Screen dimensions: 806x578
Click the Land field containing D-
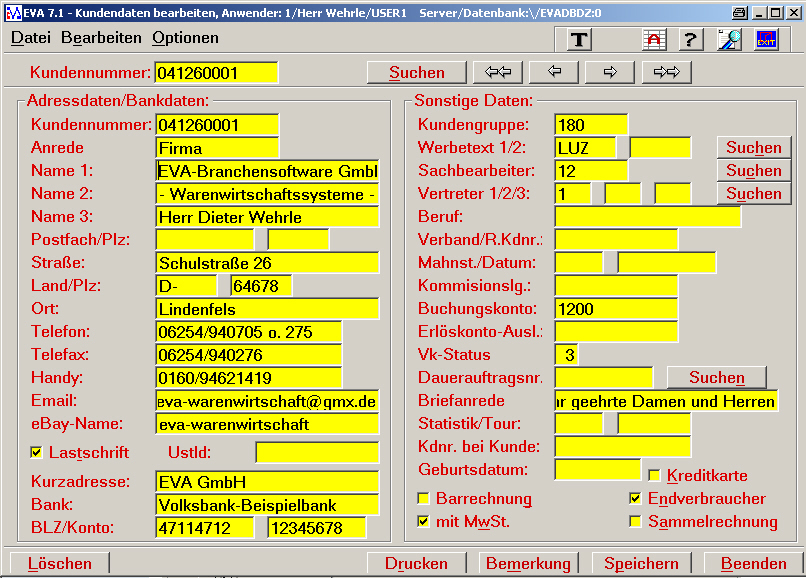pyautogui.click(x=186, y=286)
